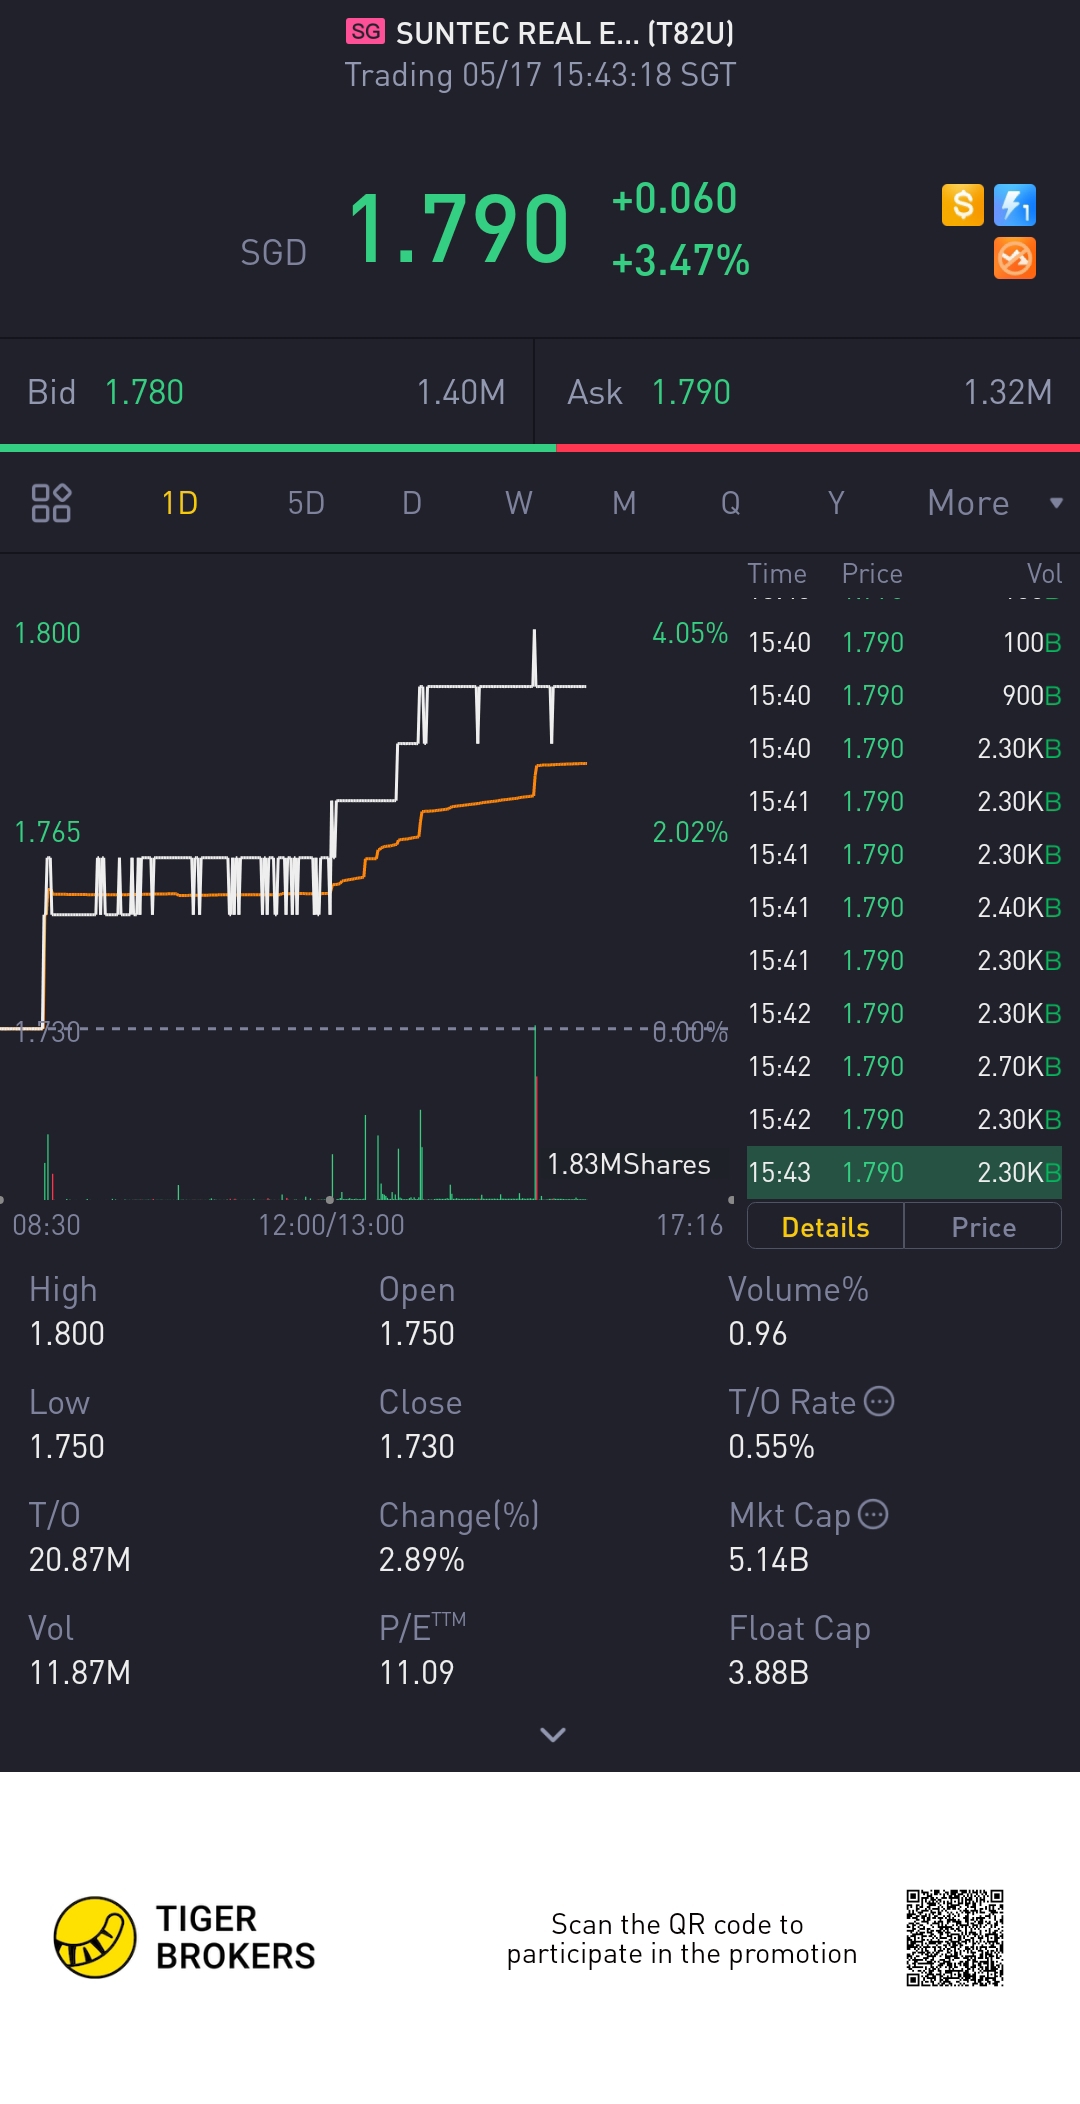Tap the 2.40KB volume trade row
This screenshot has width=1080, height=2104.
[x=904, y=907]
